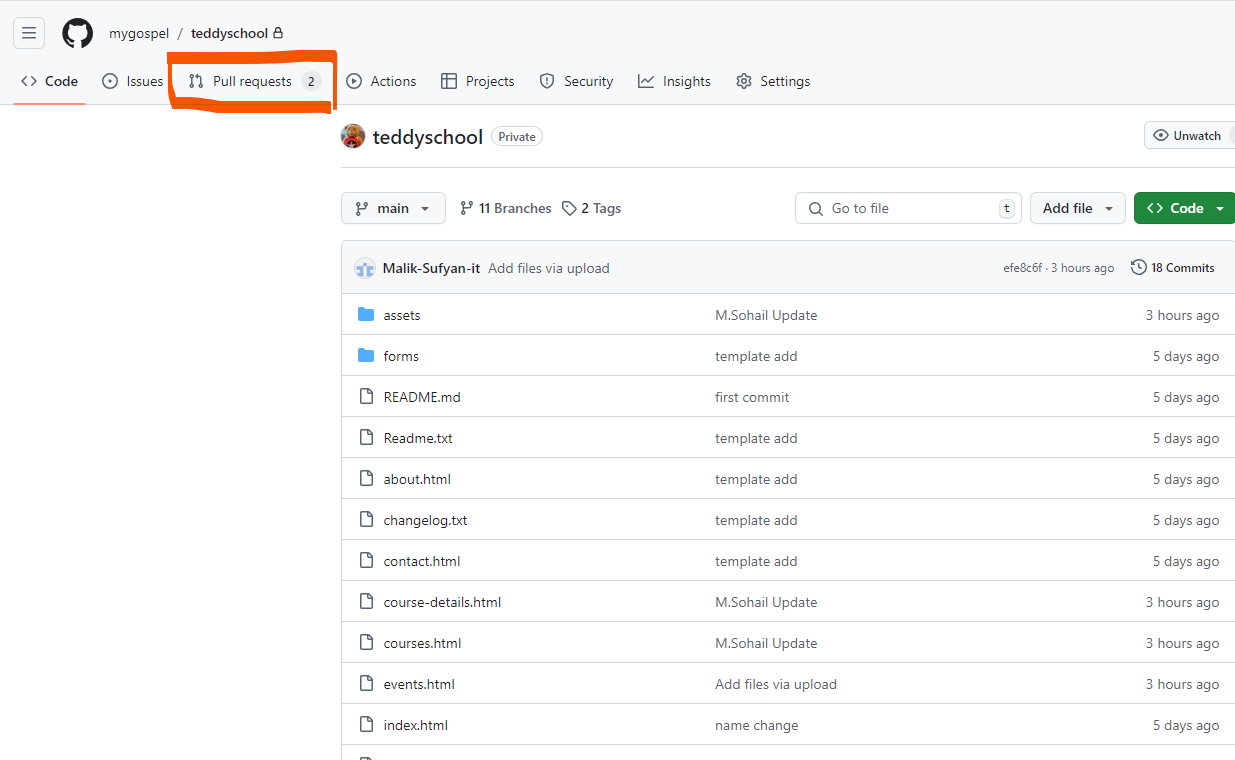
Task: Open the Pull requests tab
Action: pyautogui.click(x=254, y=81)
